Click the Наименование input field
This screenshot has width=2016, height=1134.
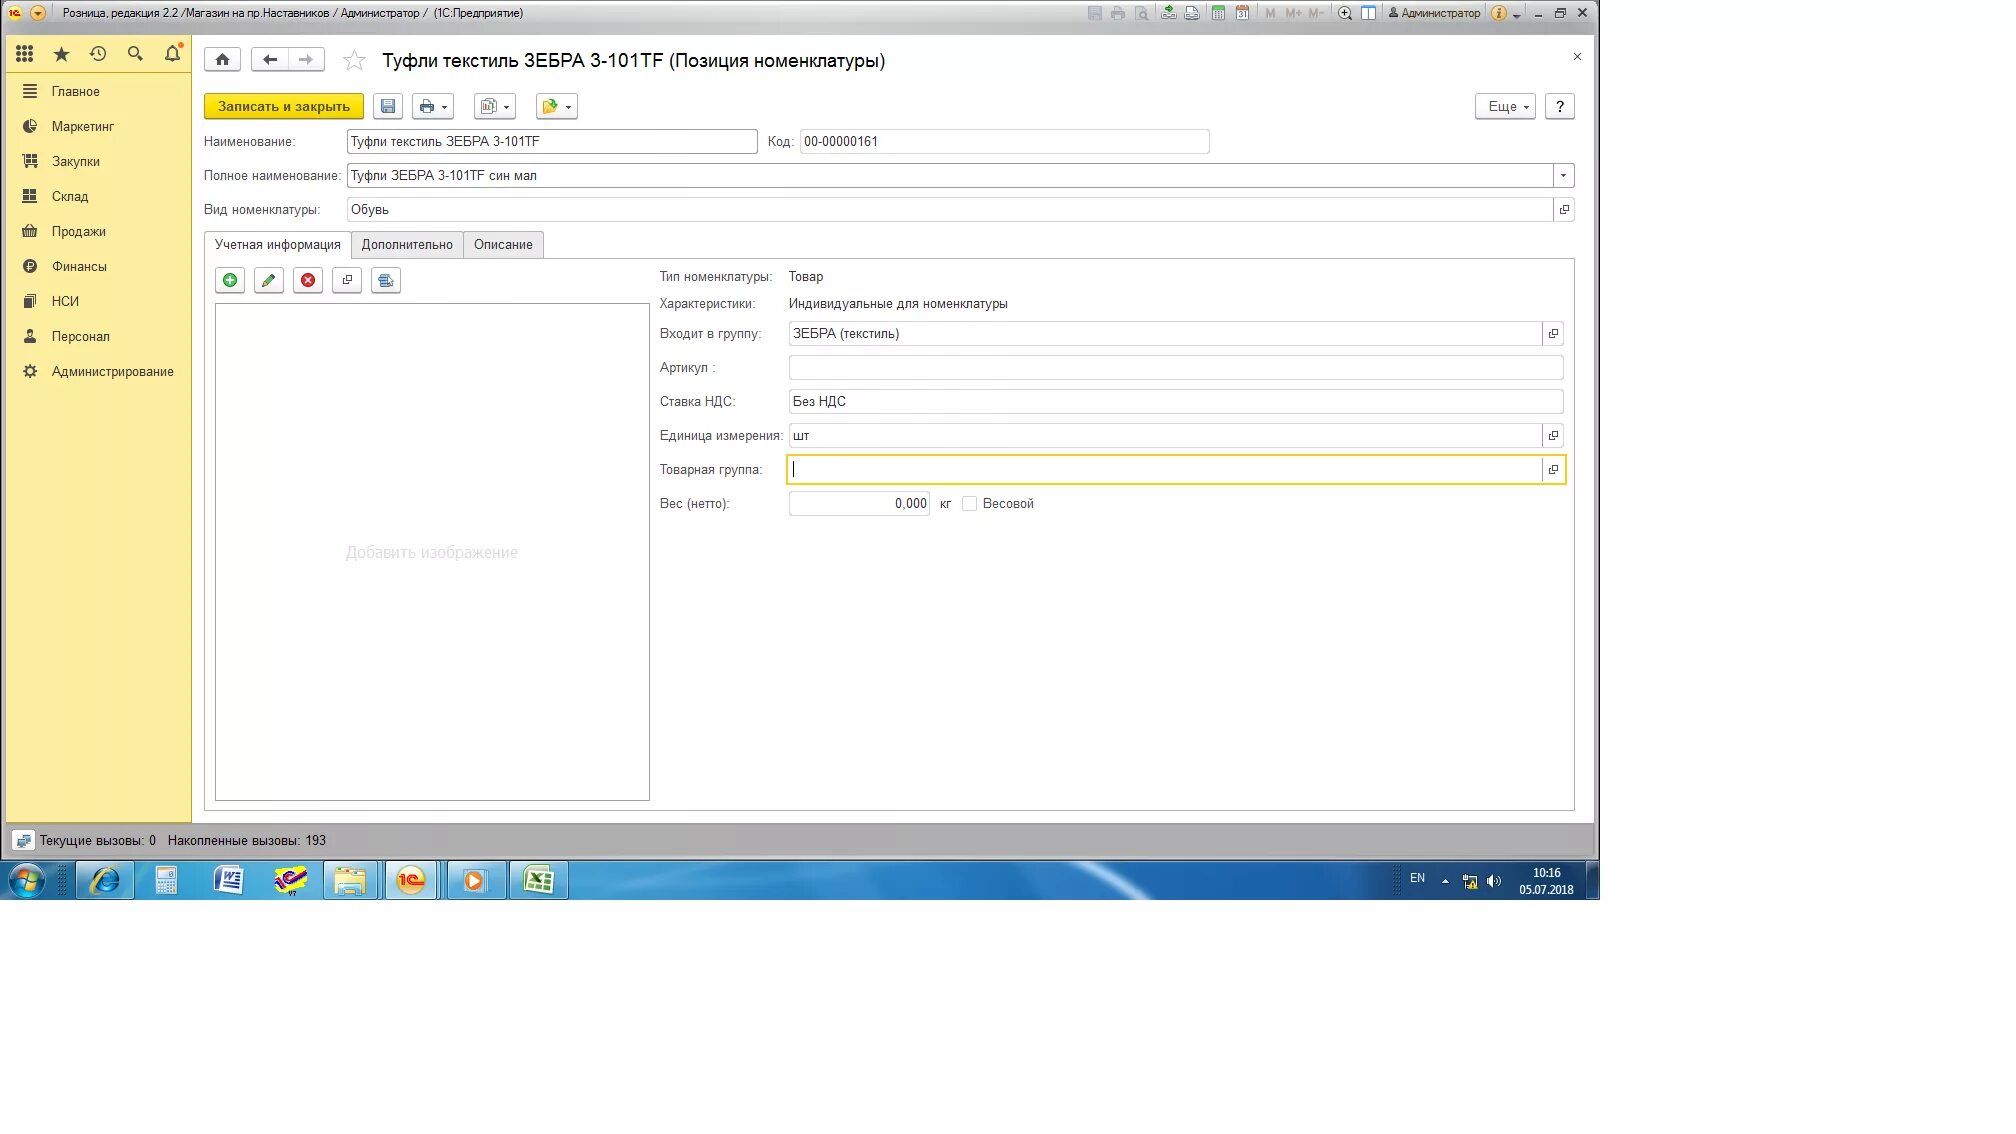[552, 142]
